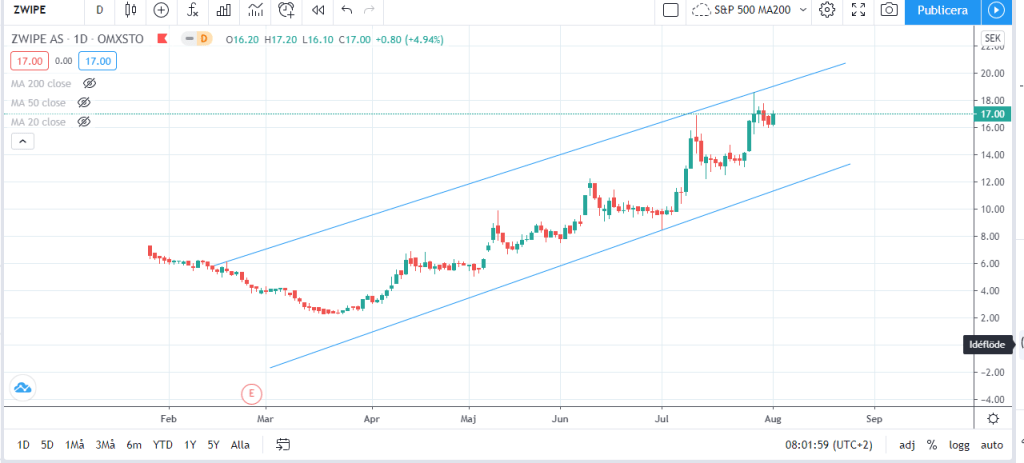The height and width of the screenshot is (463, 1024).
Task: Collapse the indicator legend arrow
Action: [x=22, y=143]
